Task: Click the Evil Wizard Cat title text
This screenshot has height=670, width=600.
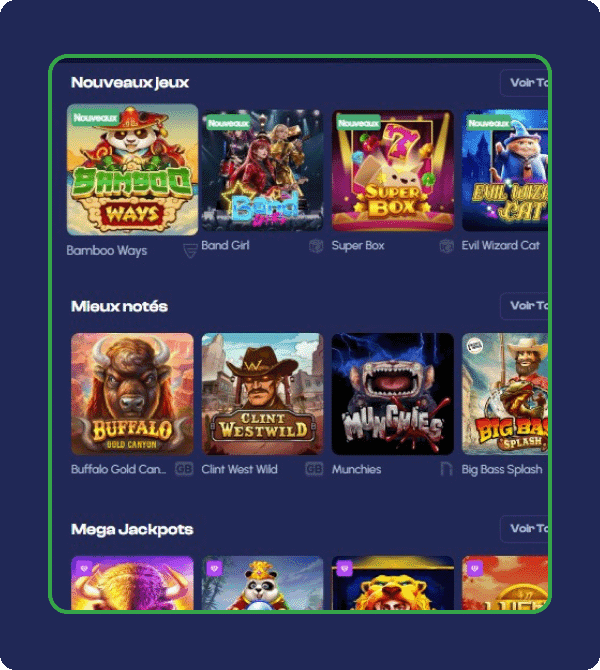Action: [500, 245]
